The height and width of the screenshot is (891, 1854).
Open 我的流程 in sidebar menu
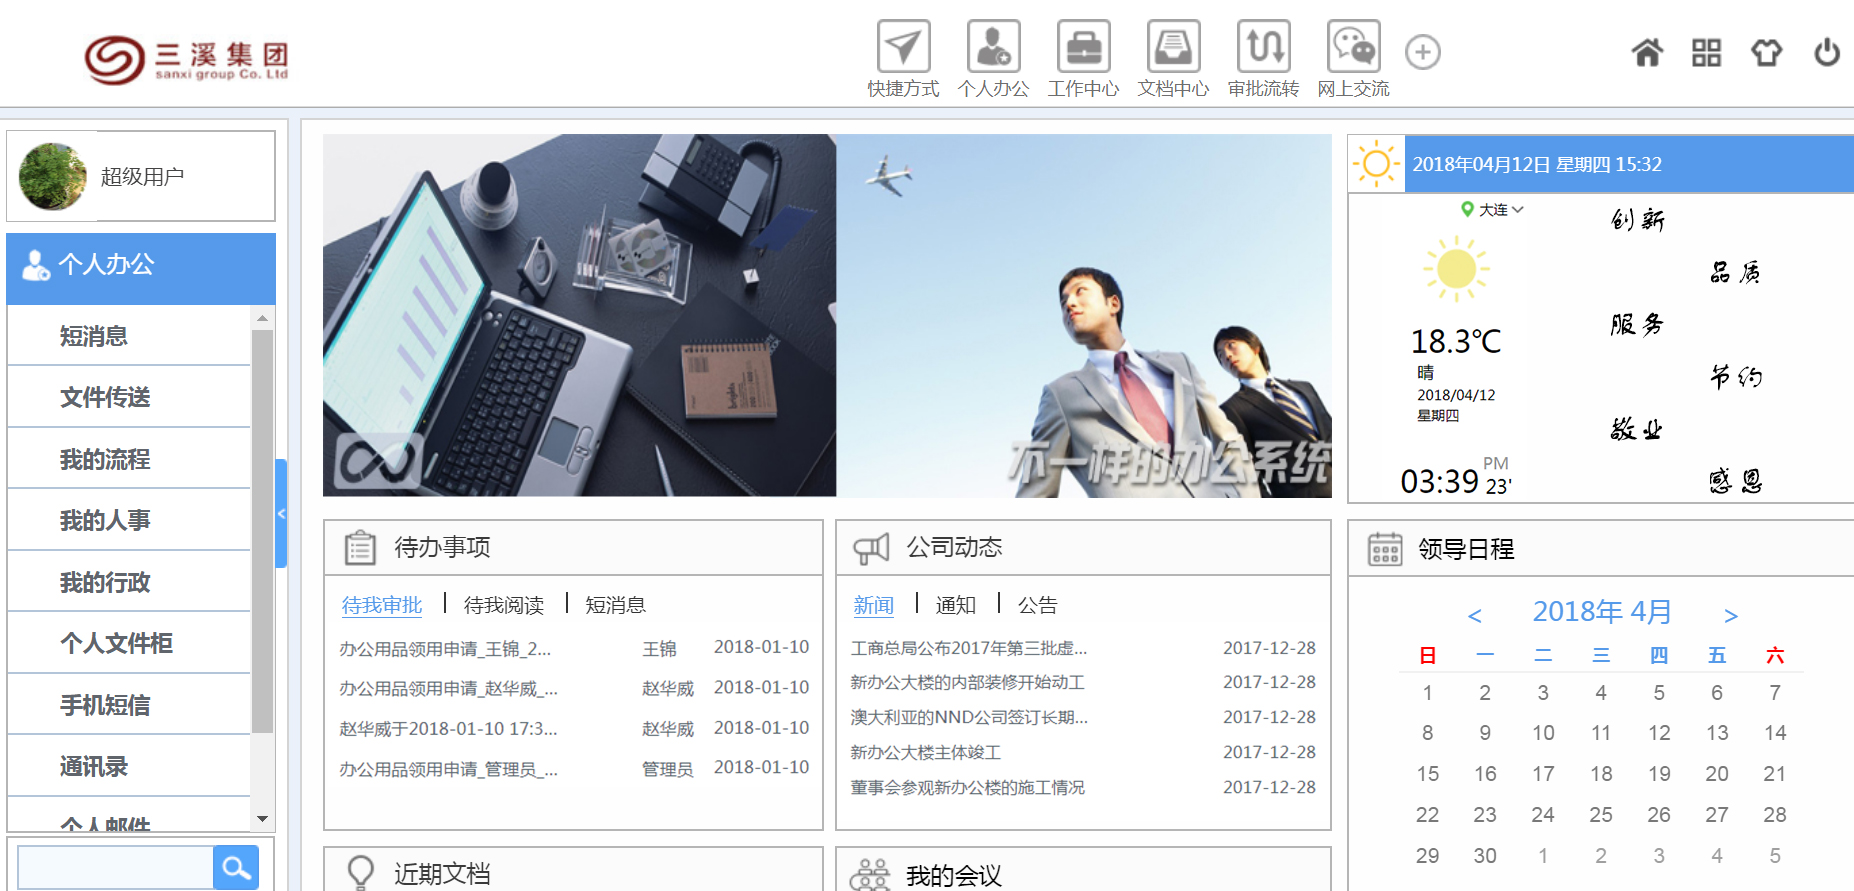(x=105, y=459)
